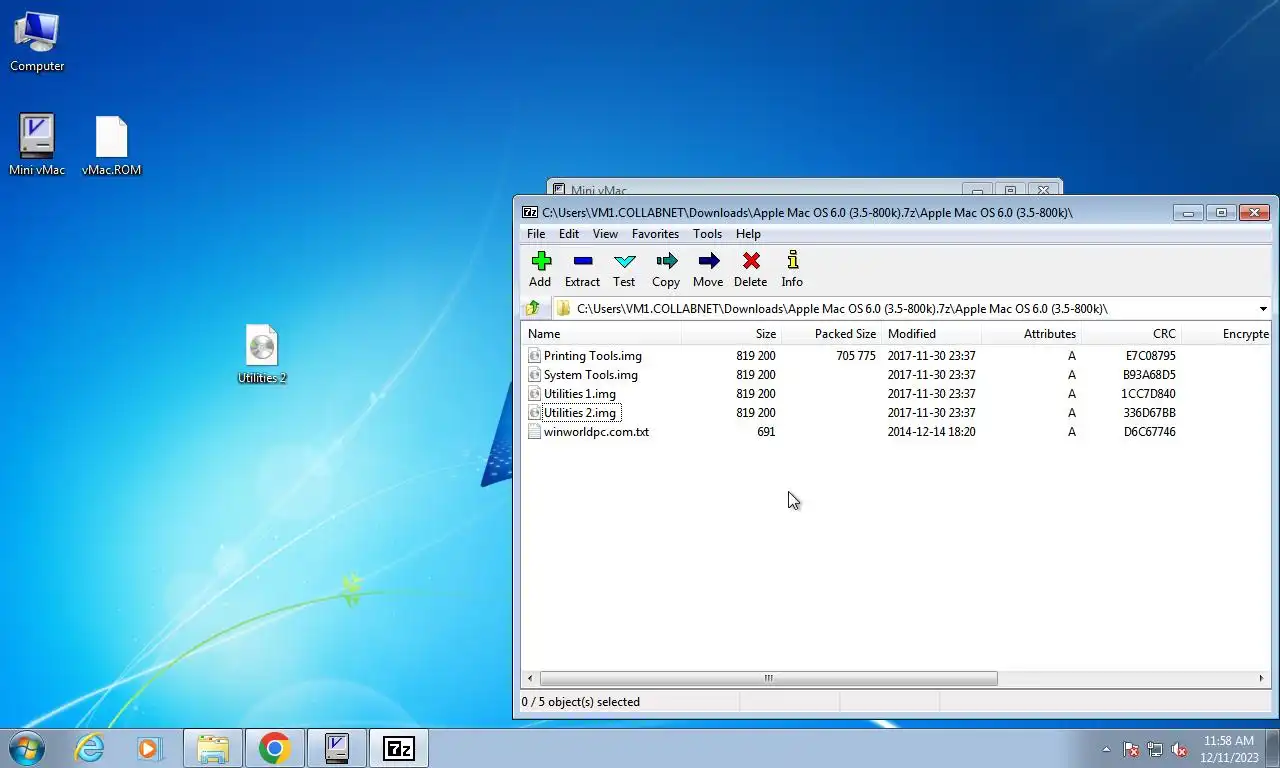This screenshot has width=1280, height=768.
Task: Click the status text 0 / 5 object(s) selected
Action: pos(581,702)
